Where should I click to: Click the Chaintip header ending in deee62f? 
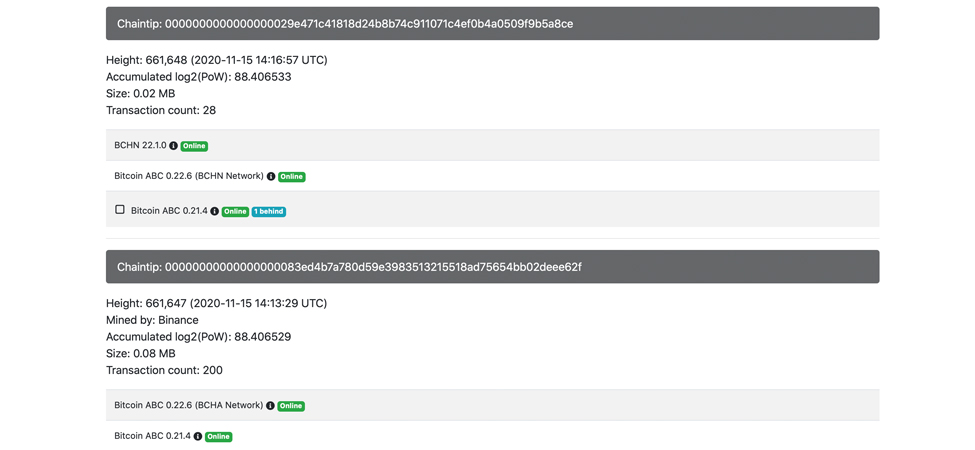(492, 267)
